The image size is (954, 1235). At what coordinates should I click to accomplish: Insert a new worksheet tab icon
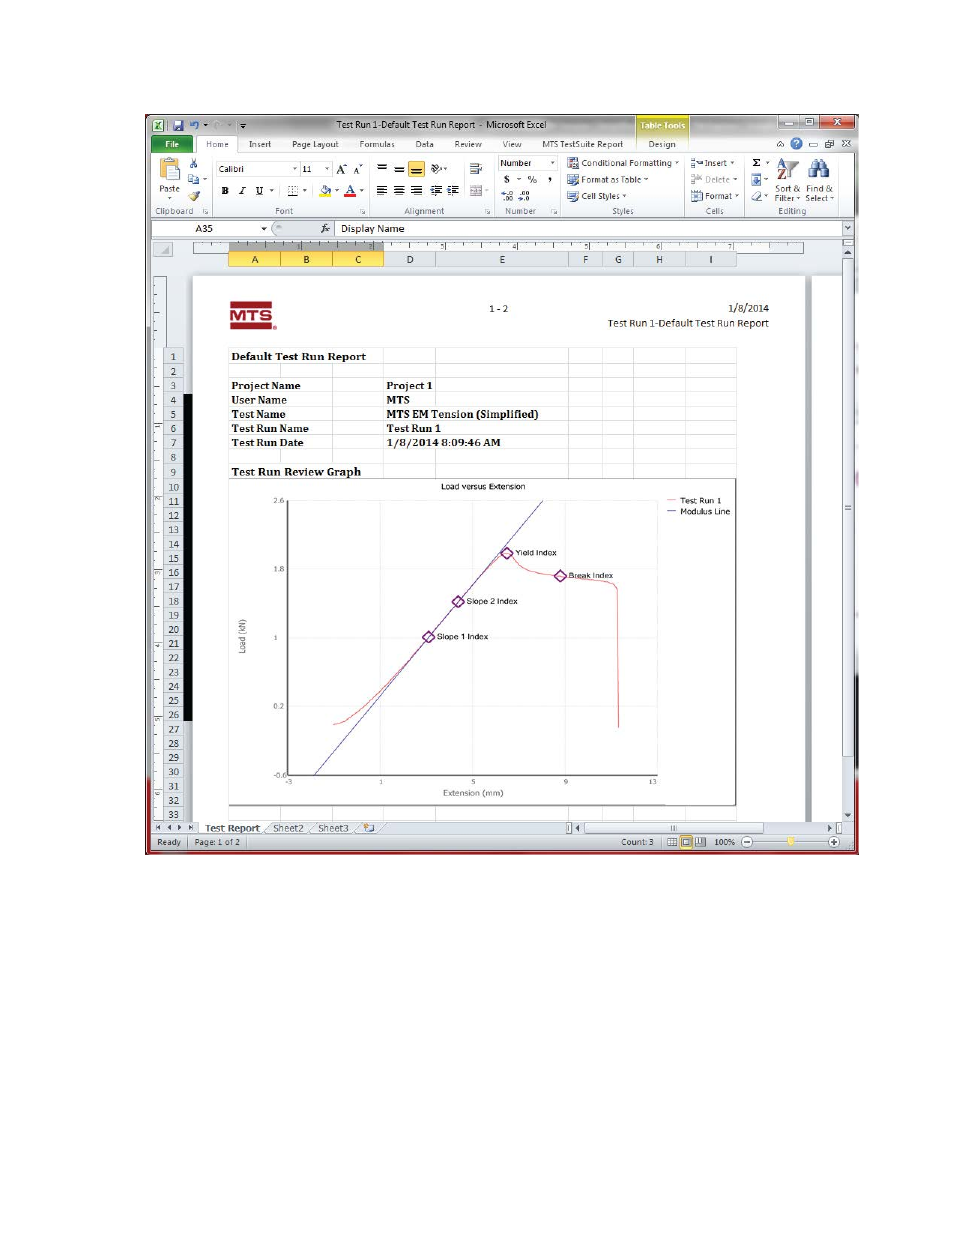click(368, 828)
